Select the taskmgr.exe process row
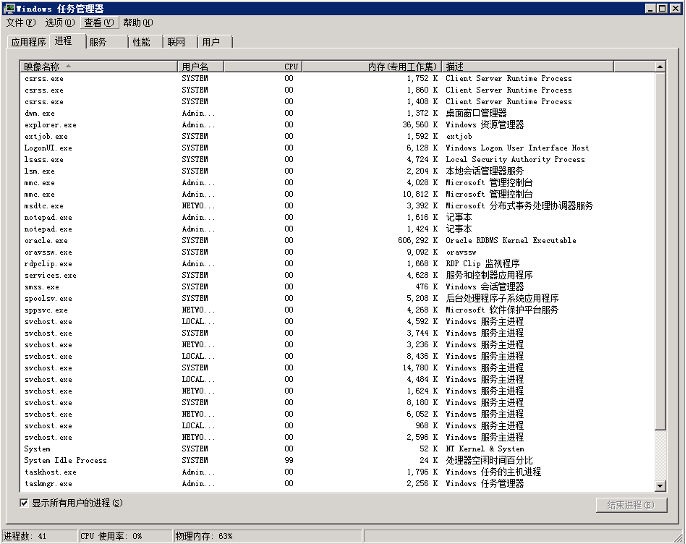The image size is (686, 544). (337, 484)
